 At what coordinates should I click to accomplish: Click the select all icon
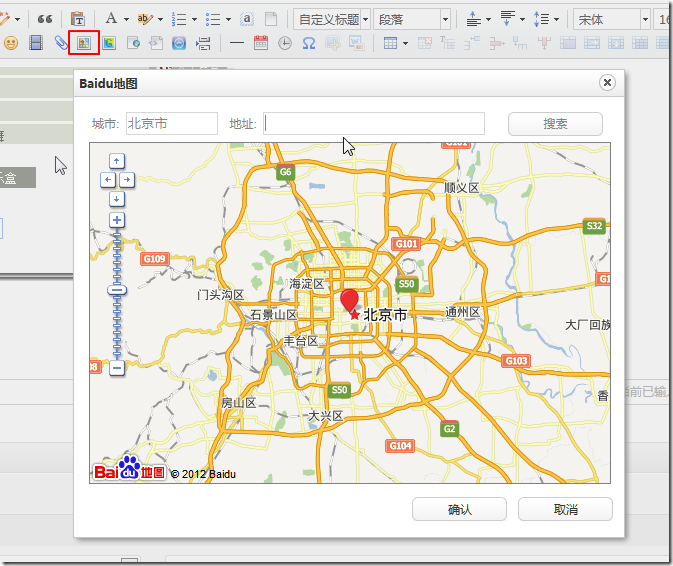point(247,19)
